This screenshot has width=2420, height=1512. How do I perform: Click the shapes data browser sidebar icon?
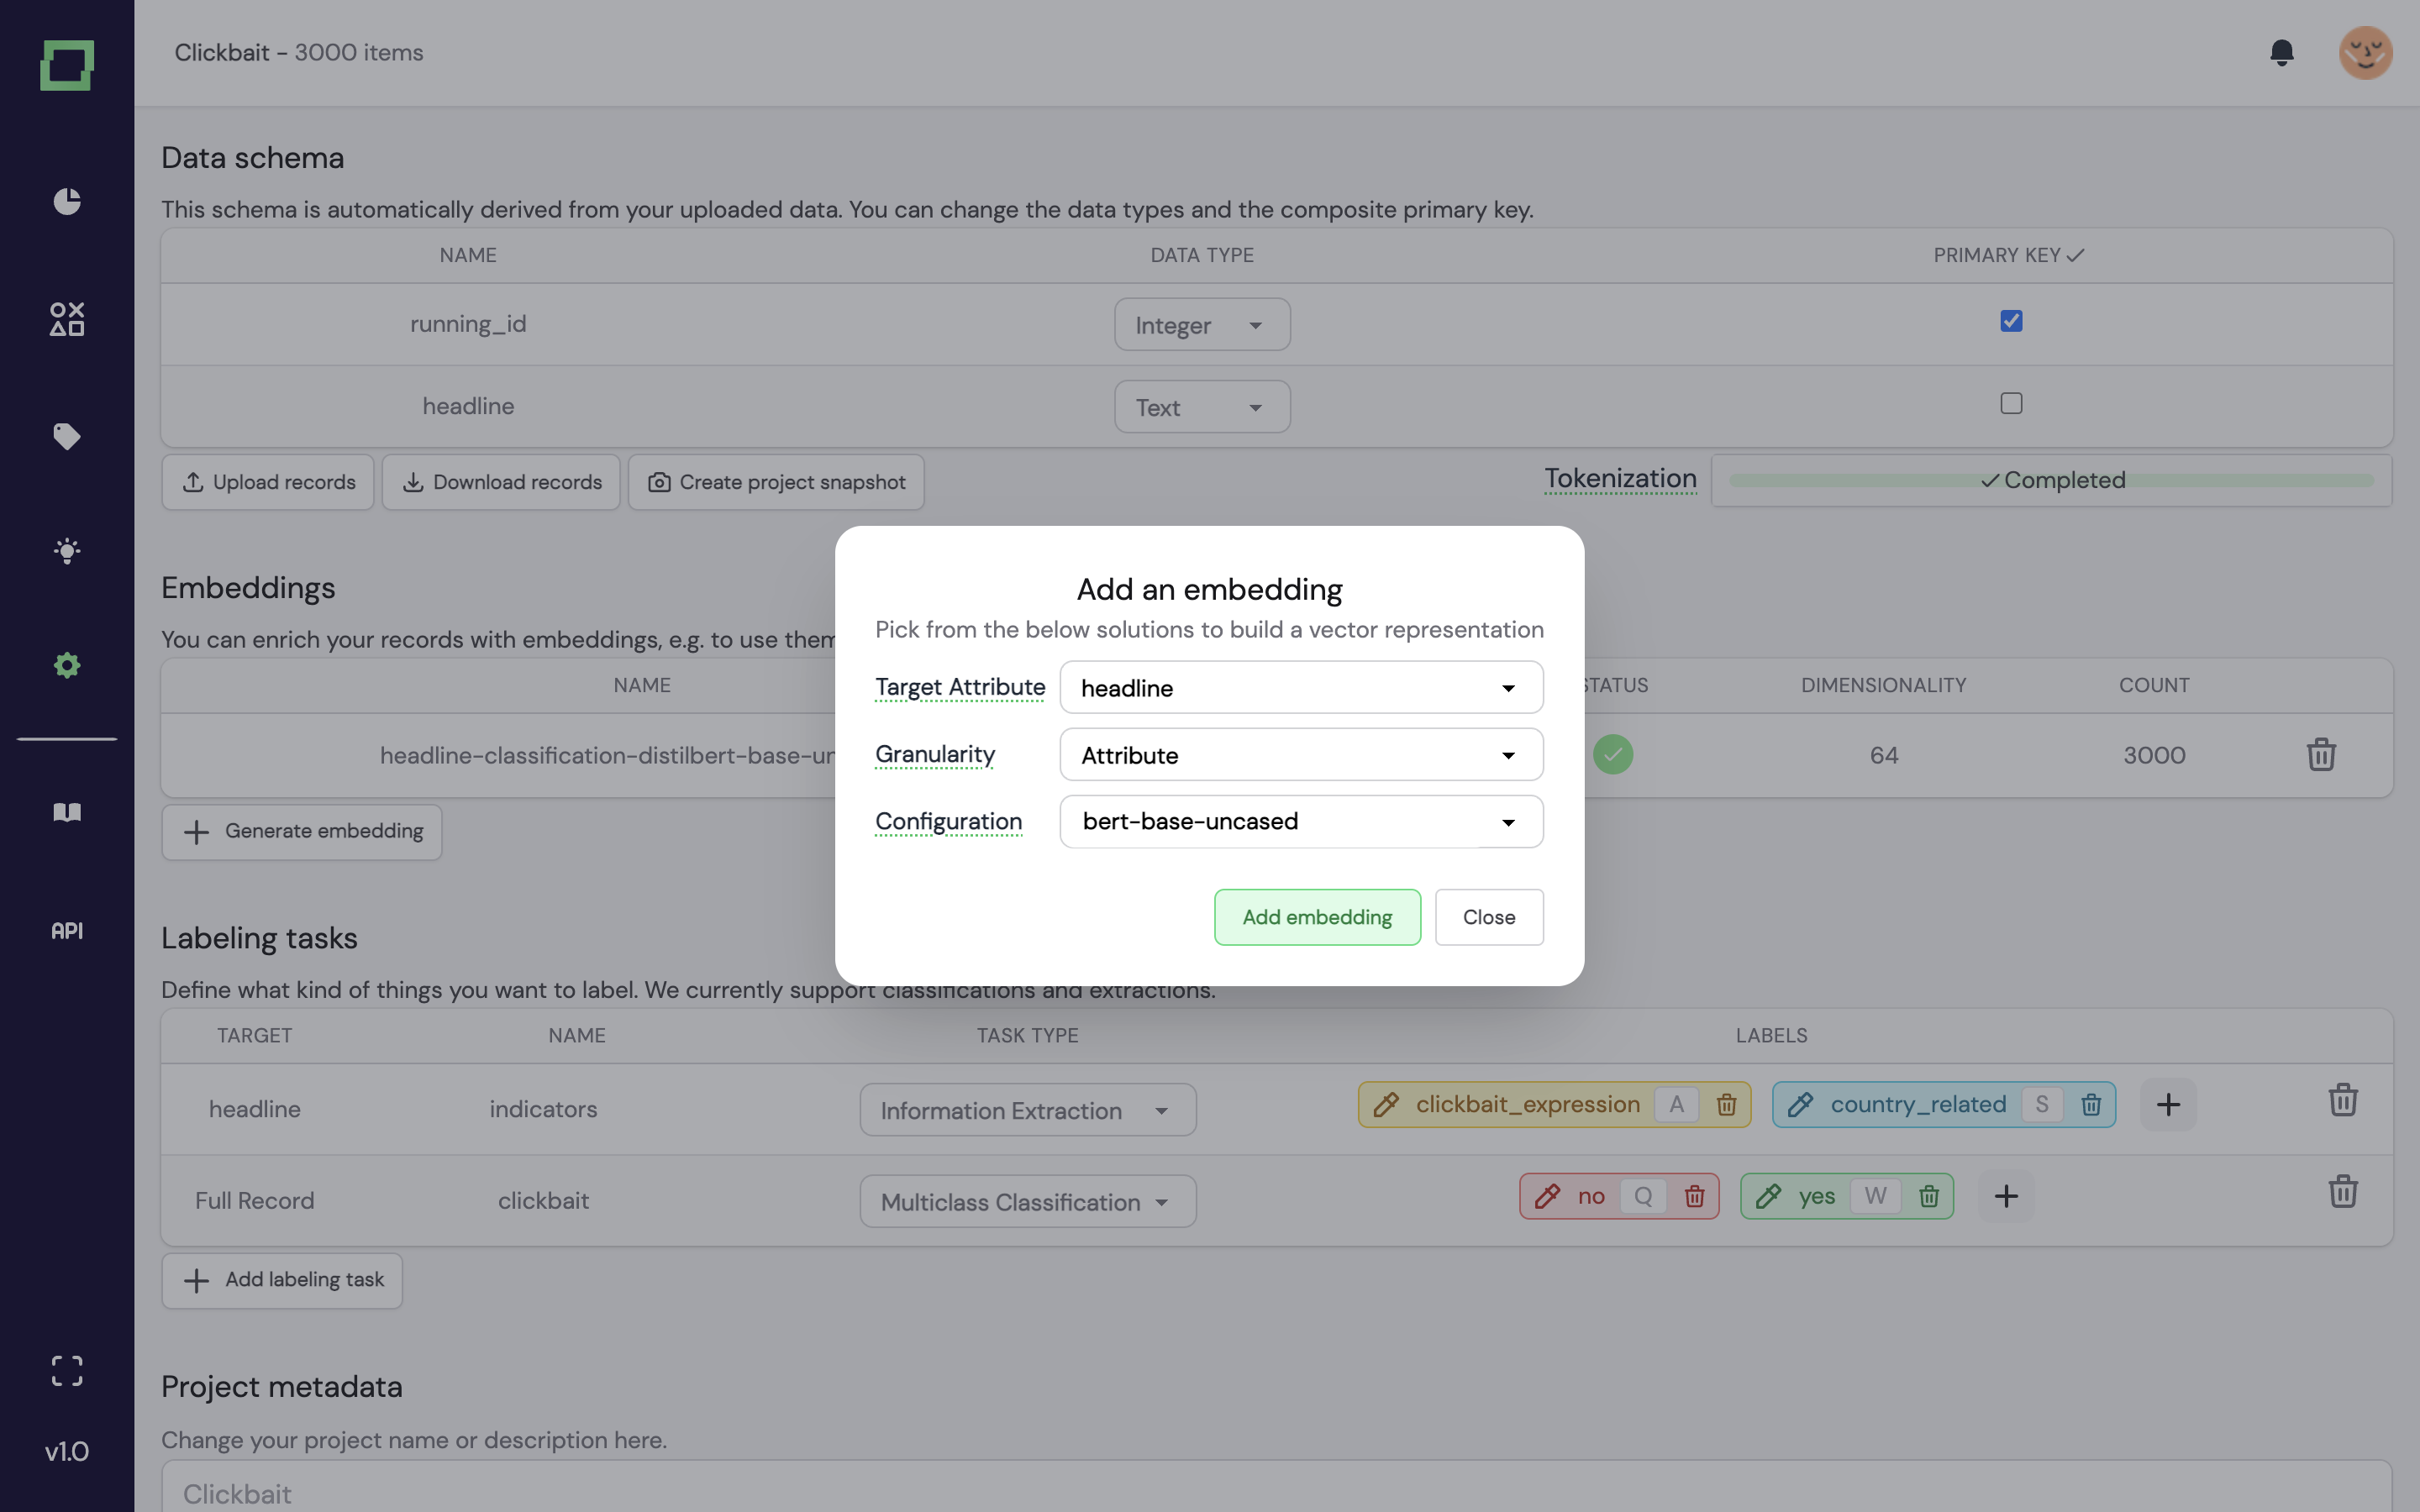click(x=67, y=319)
